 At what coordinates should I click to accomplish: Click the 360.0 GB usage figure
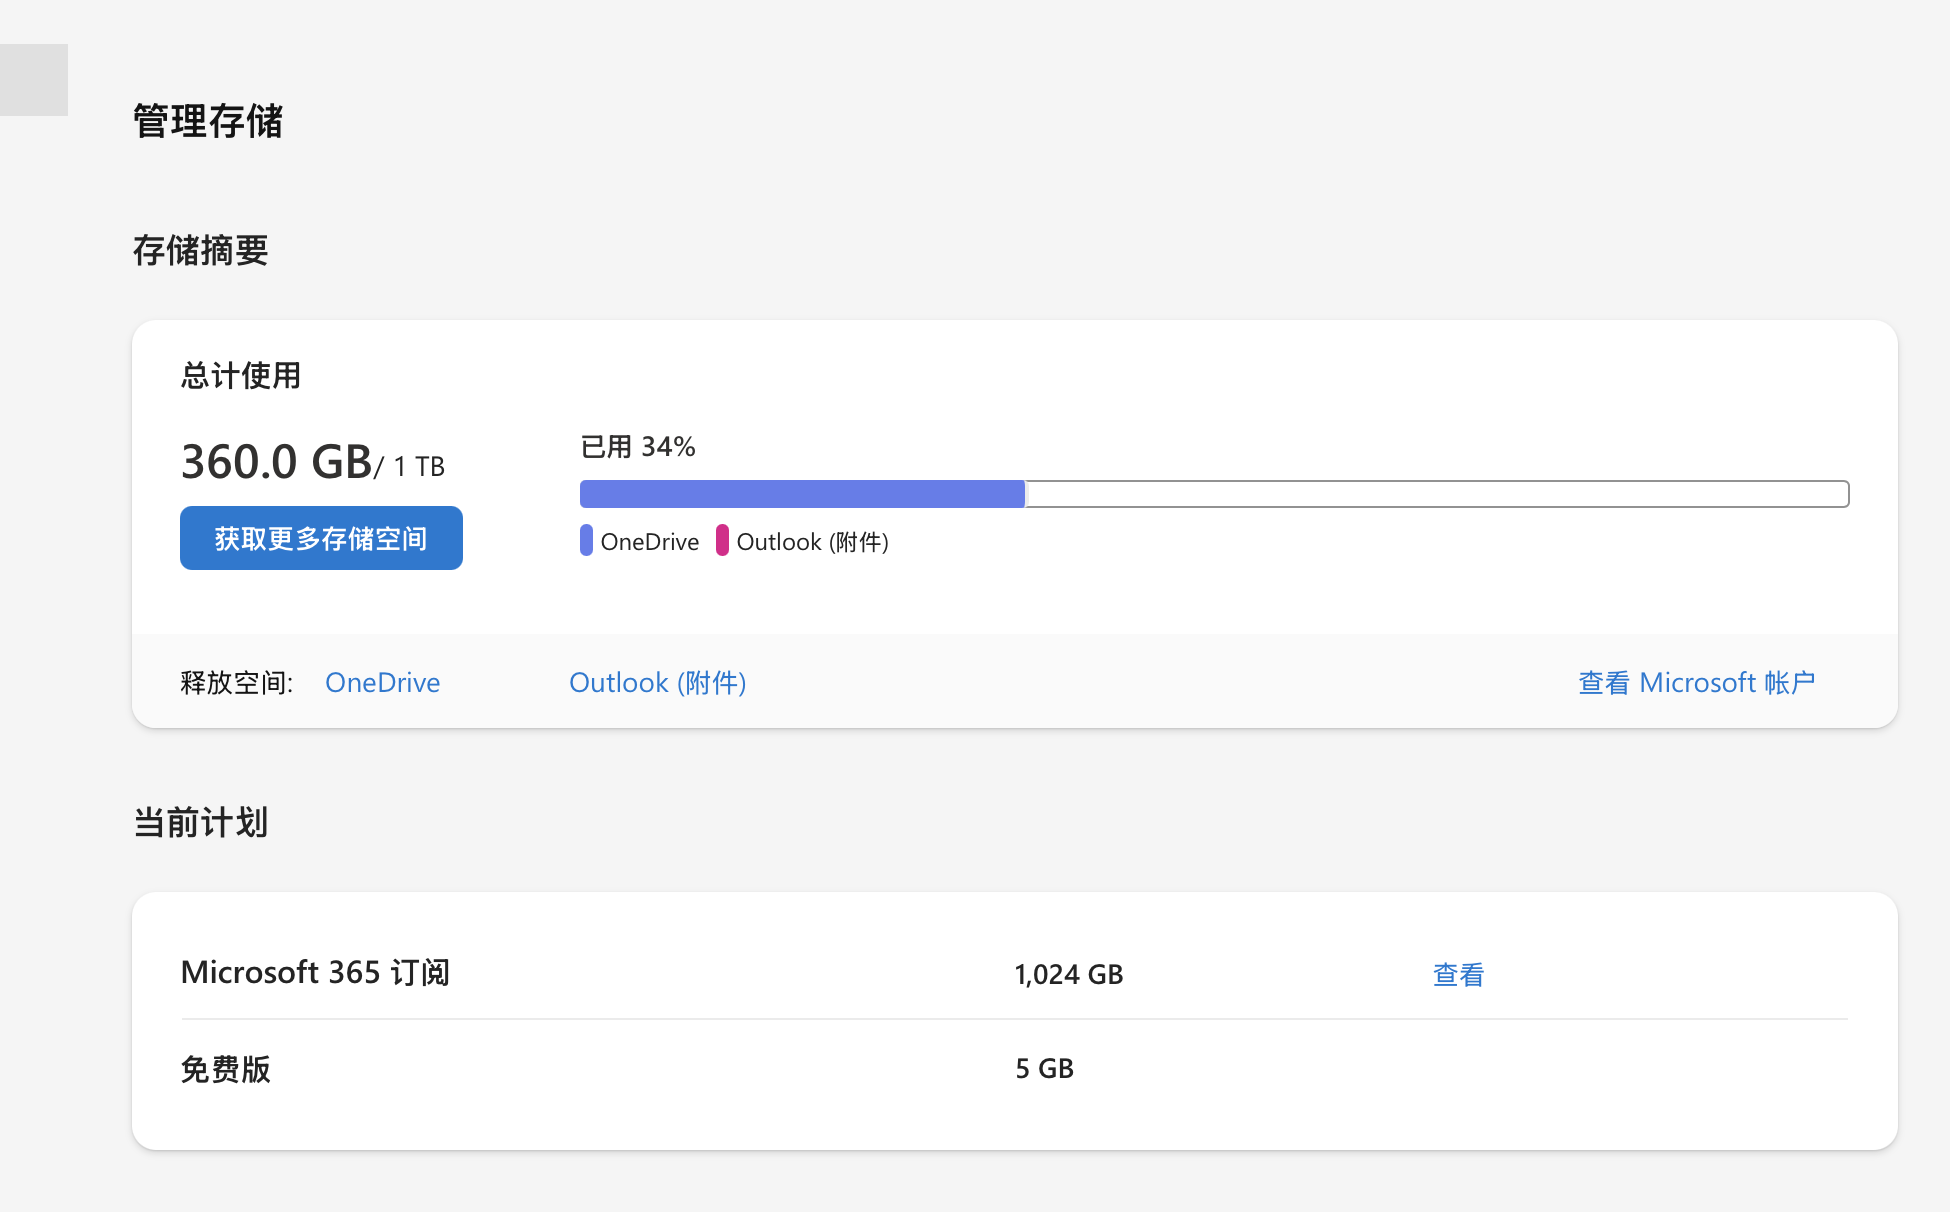pyautogui.click(x=277, y=462)
